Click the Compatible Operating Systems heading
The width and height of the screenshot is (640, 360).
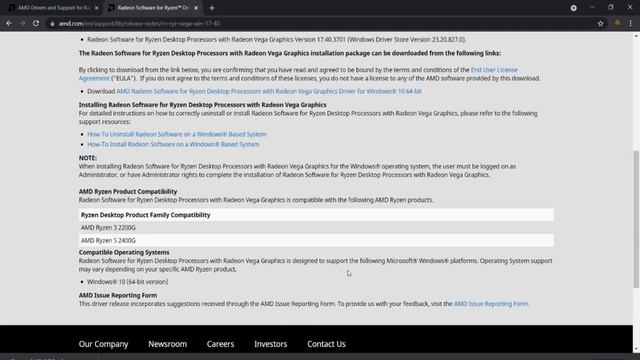point(124,252)
